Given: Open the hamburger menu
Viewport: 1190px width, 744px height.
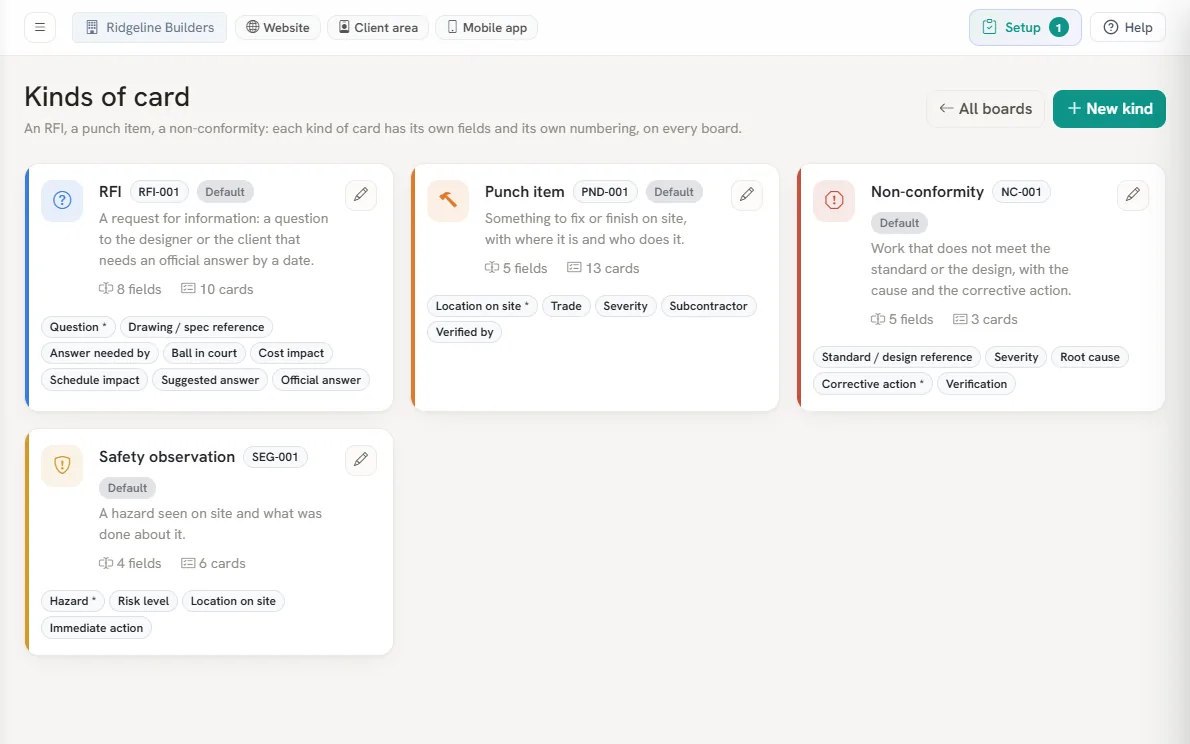Looking at the screenshot, I should click(40, 27).
